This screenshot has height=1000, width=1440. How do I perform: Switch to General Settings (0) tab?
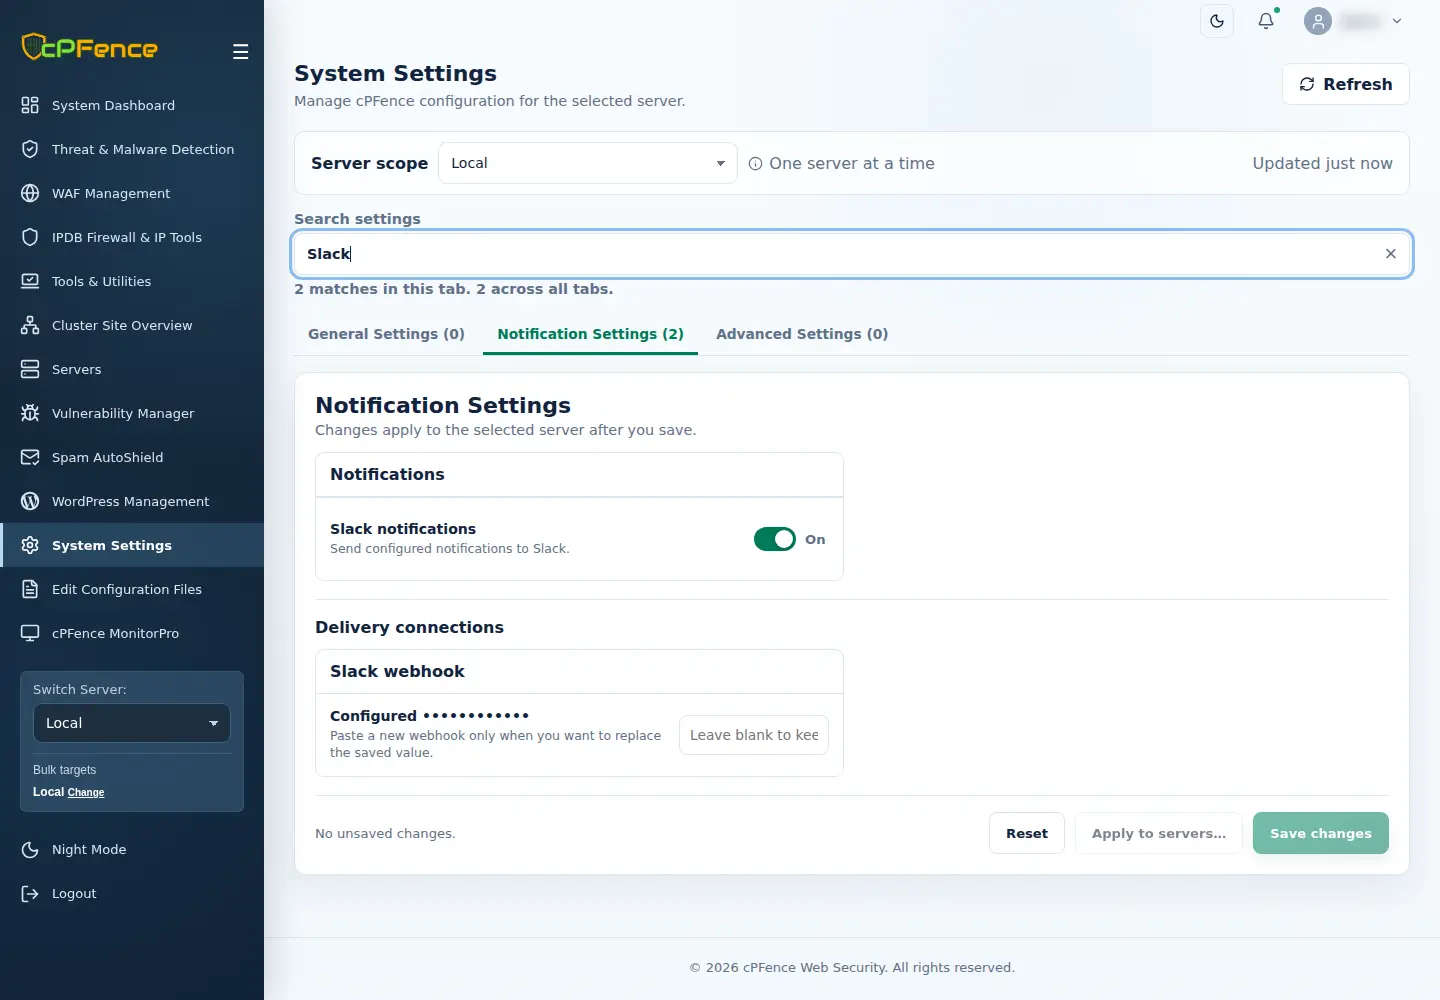click(386, 334)
